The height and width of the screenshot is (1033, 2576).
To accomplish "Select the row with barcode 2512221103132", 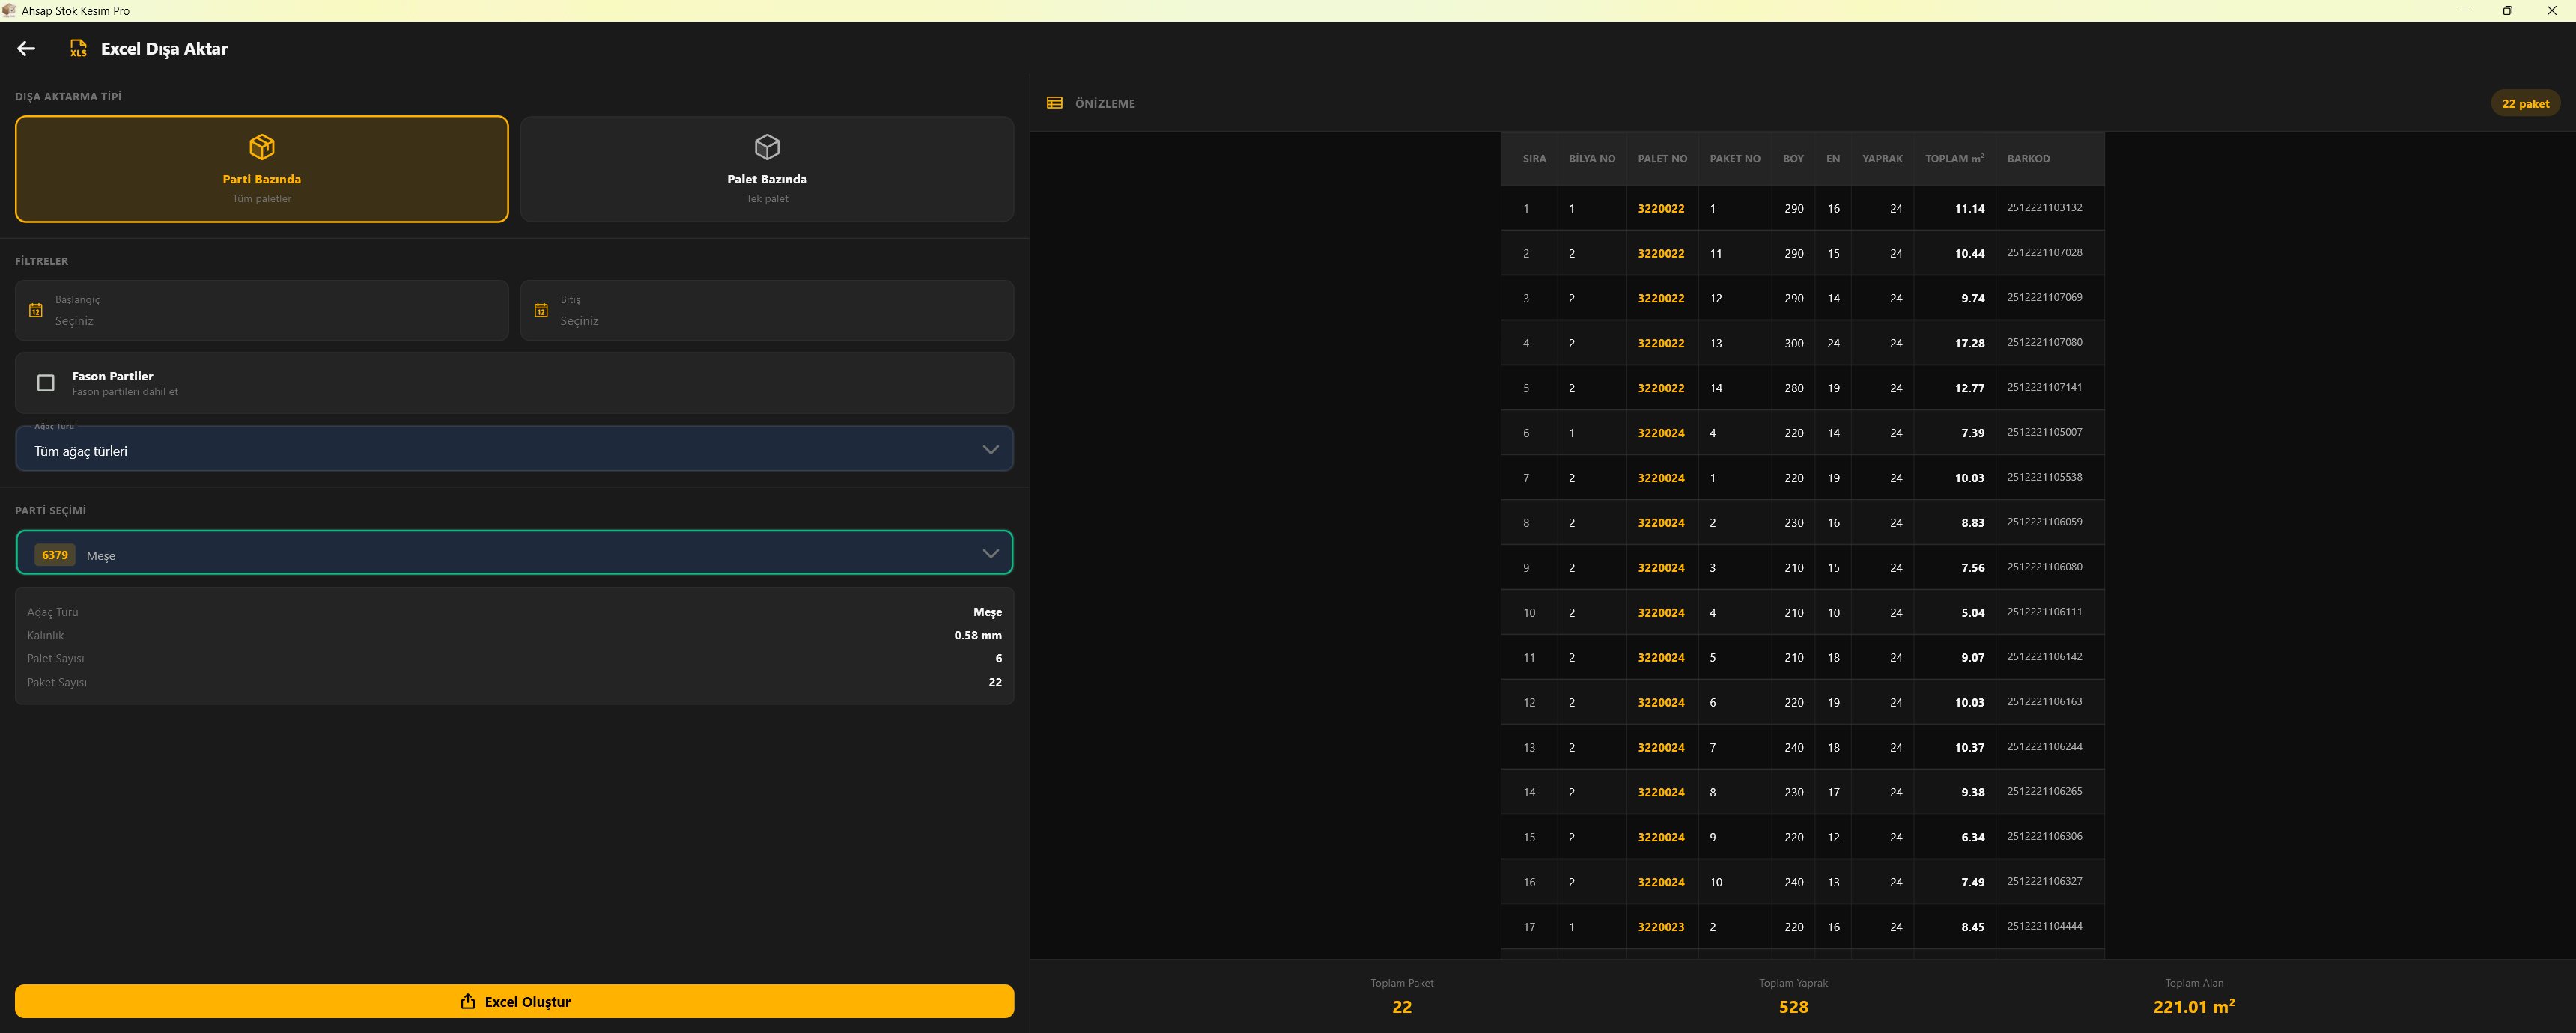I will click(1802, 208).
